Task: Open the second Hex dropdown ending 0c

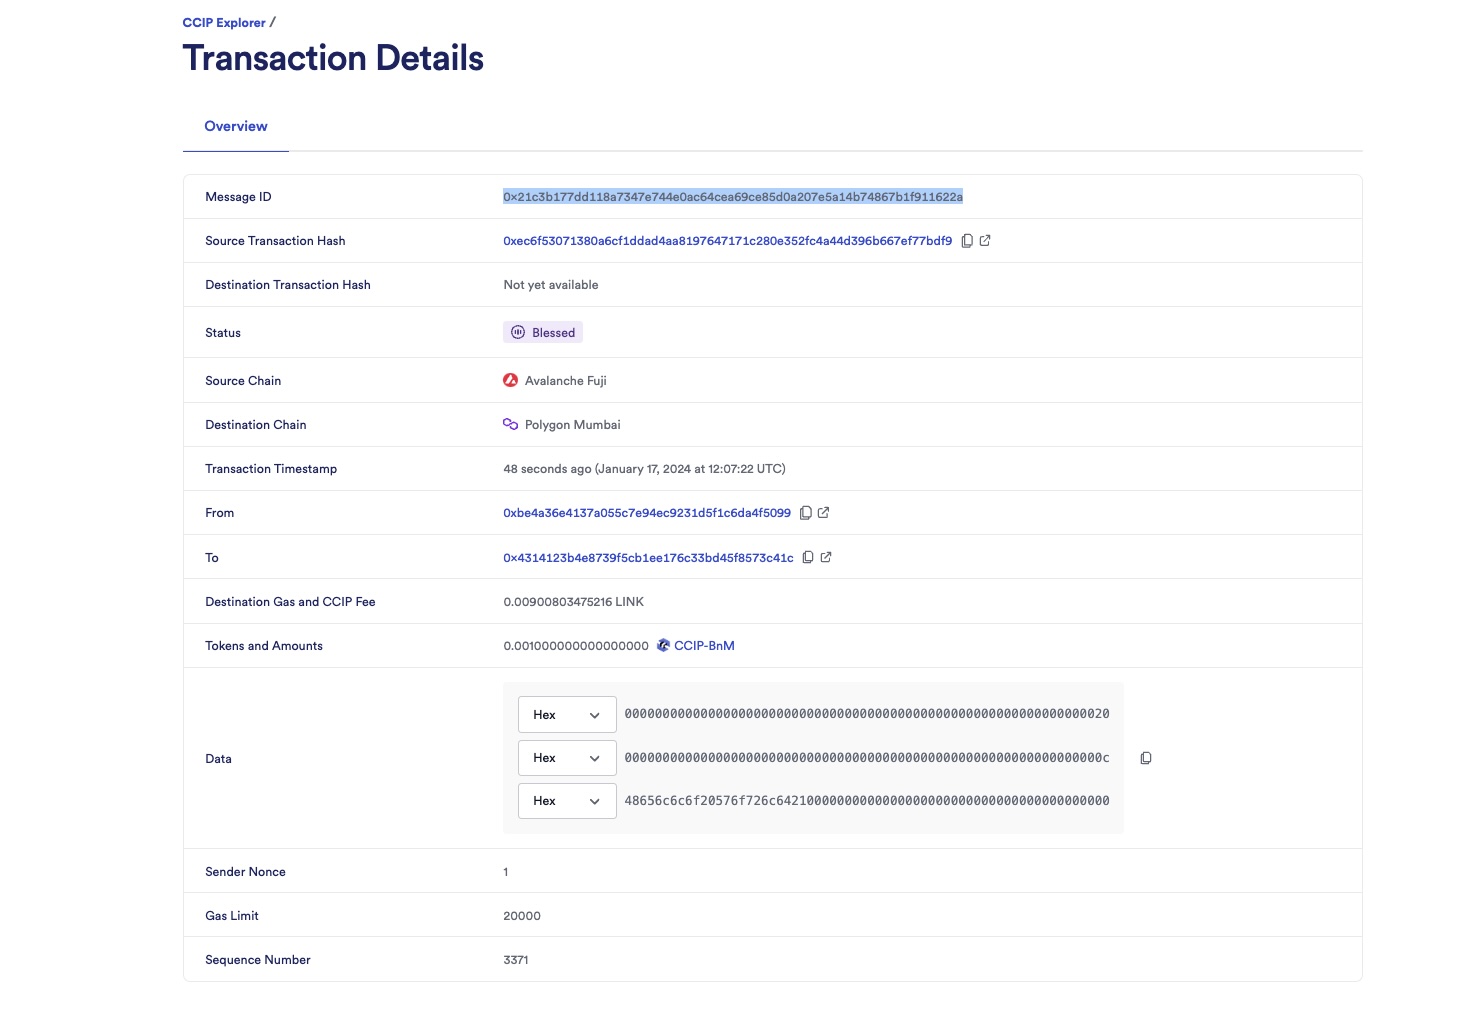Action: pyautogui.click(x=567, y=758)
